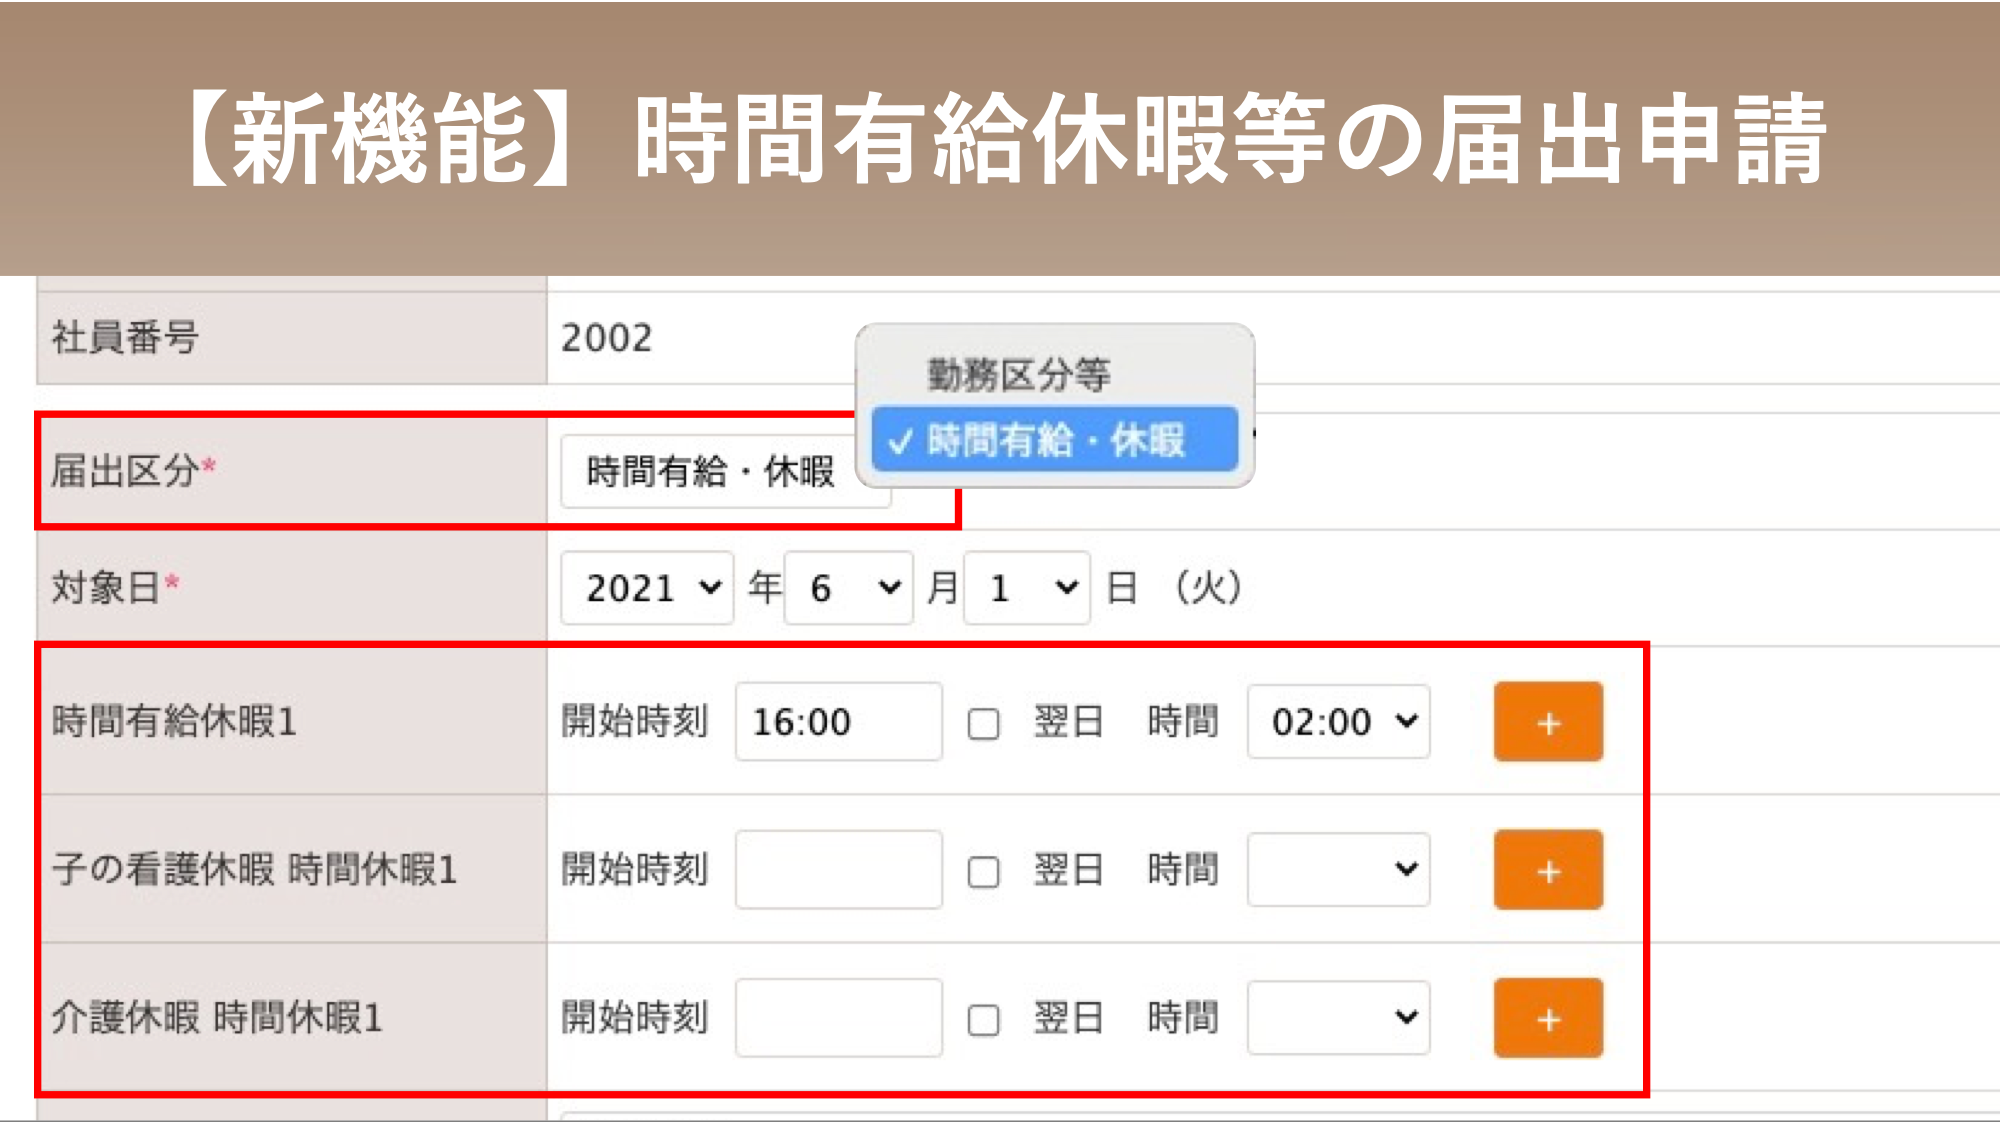Open 時間 dropdown in 介護休暇 row
Image resolution: width=2002 pixels, height=1122 pixels.
tap(1339, 1018)
